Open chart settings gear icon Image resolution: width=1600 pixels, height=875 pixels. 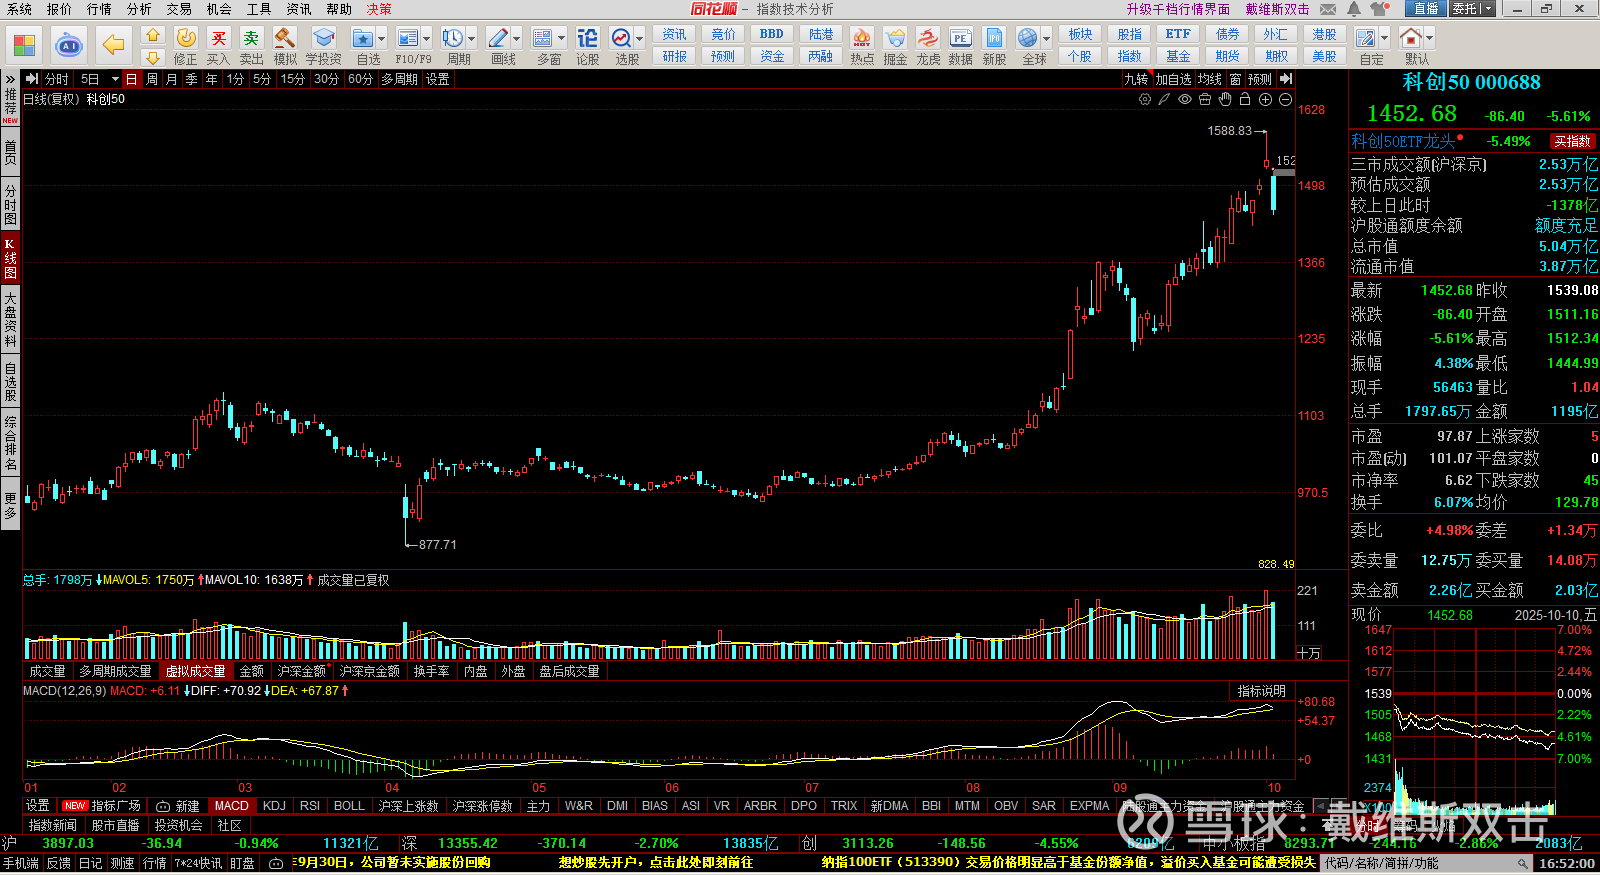(x=1145, y=99)
